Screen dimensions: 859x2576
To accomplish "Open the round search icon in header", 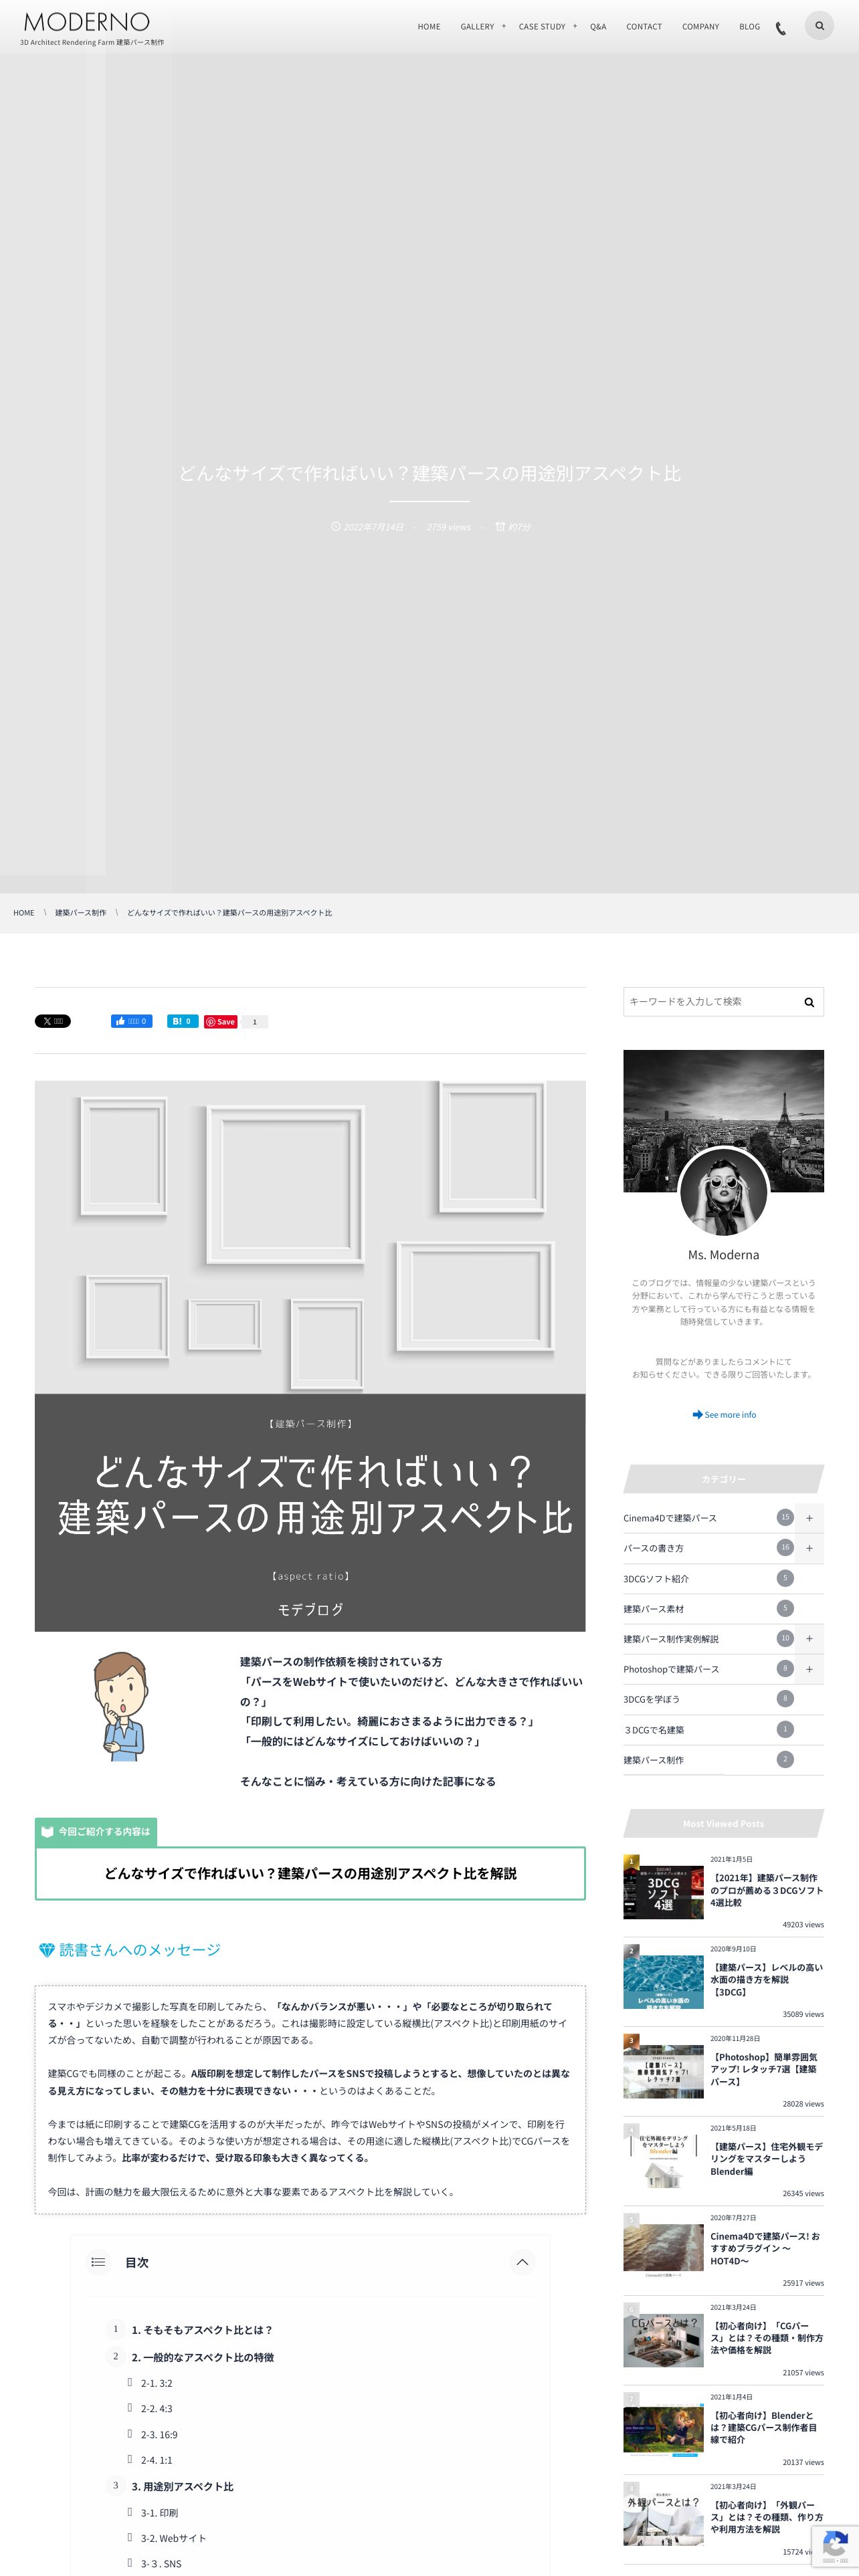I will coord(819,26).
